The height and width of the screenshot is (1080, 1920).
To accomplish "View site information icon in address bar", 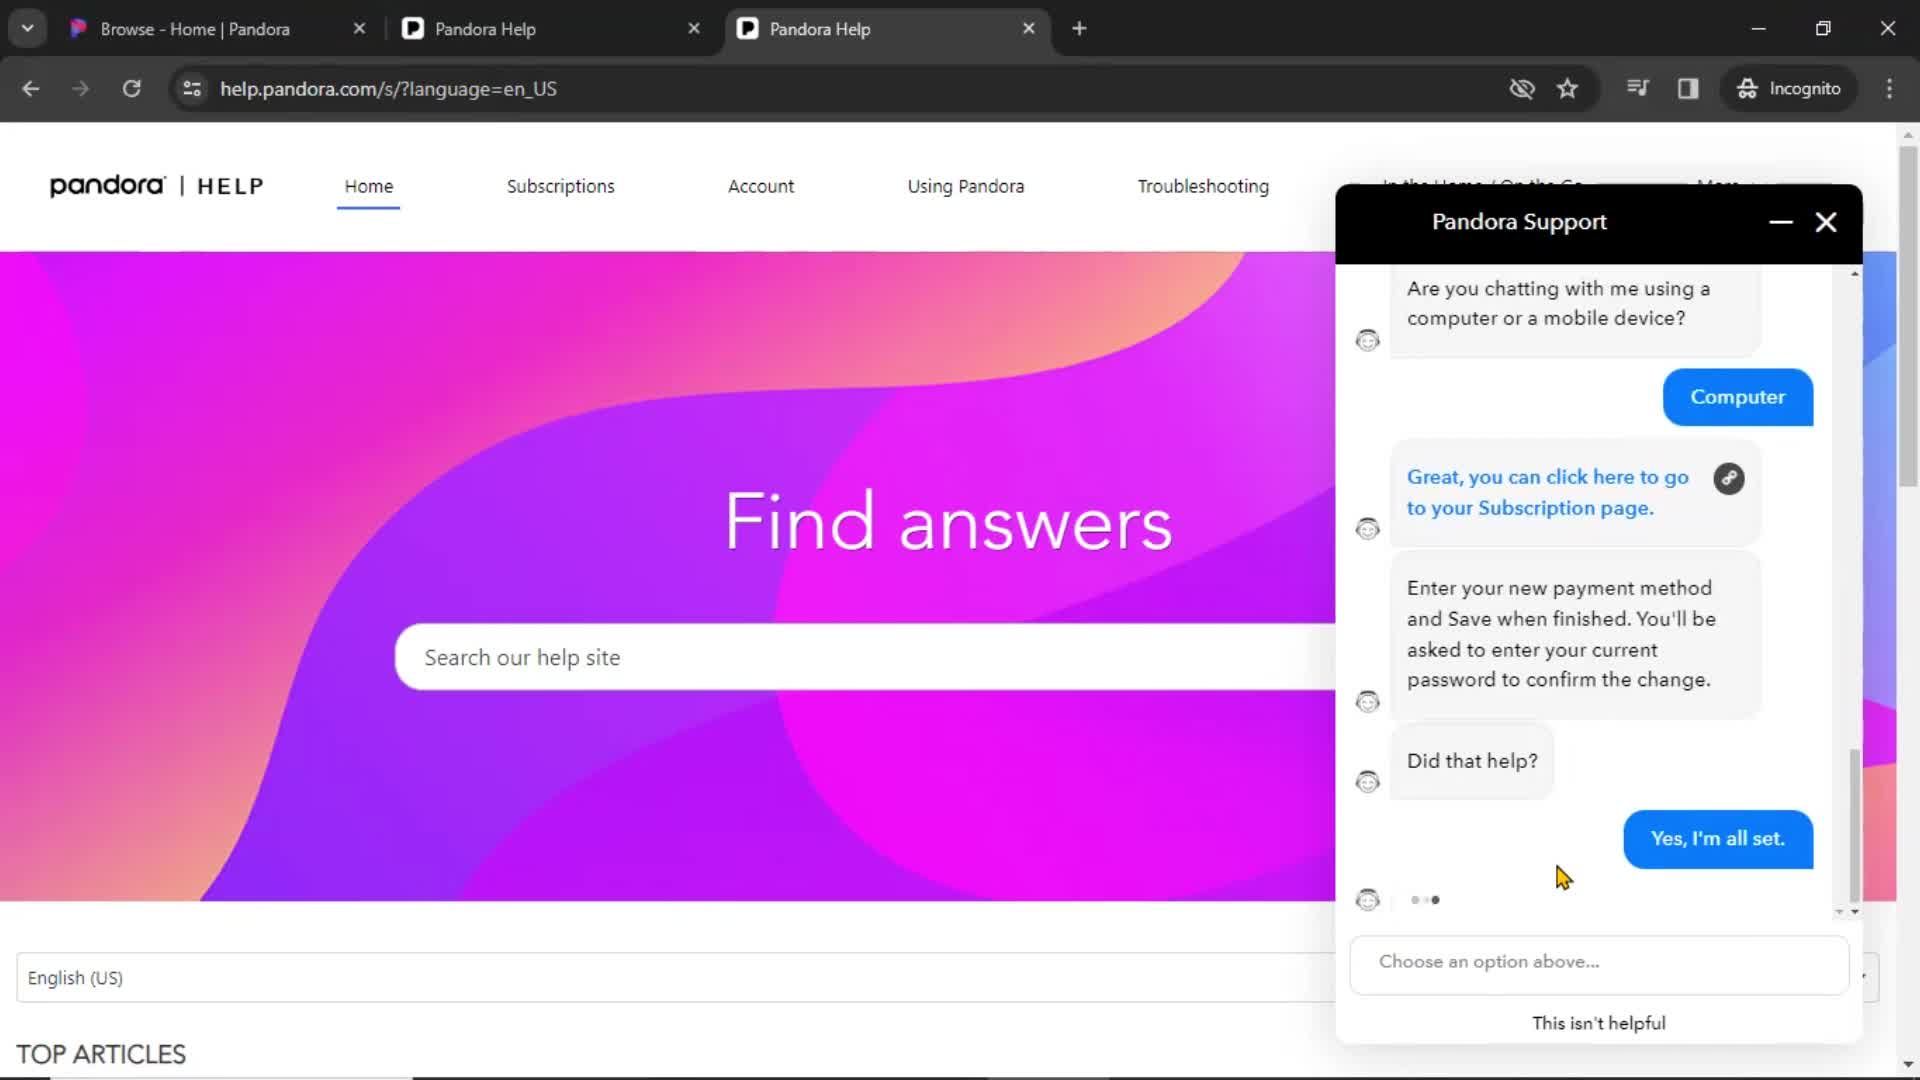I will (x=192, y=89).
